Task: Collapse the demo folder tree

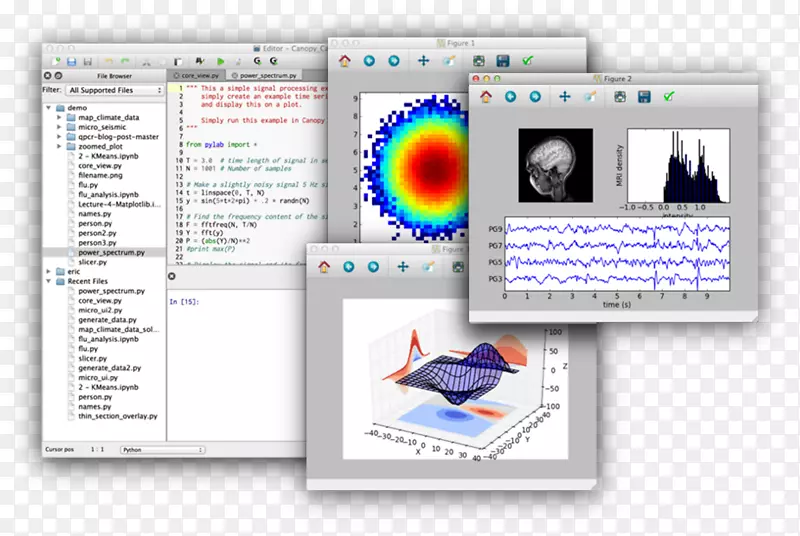Action: (x=48, y=107)
